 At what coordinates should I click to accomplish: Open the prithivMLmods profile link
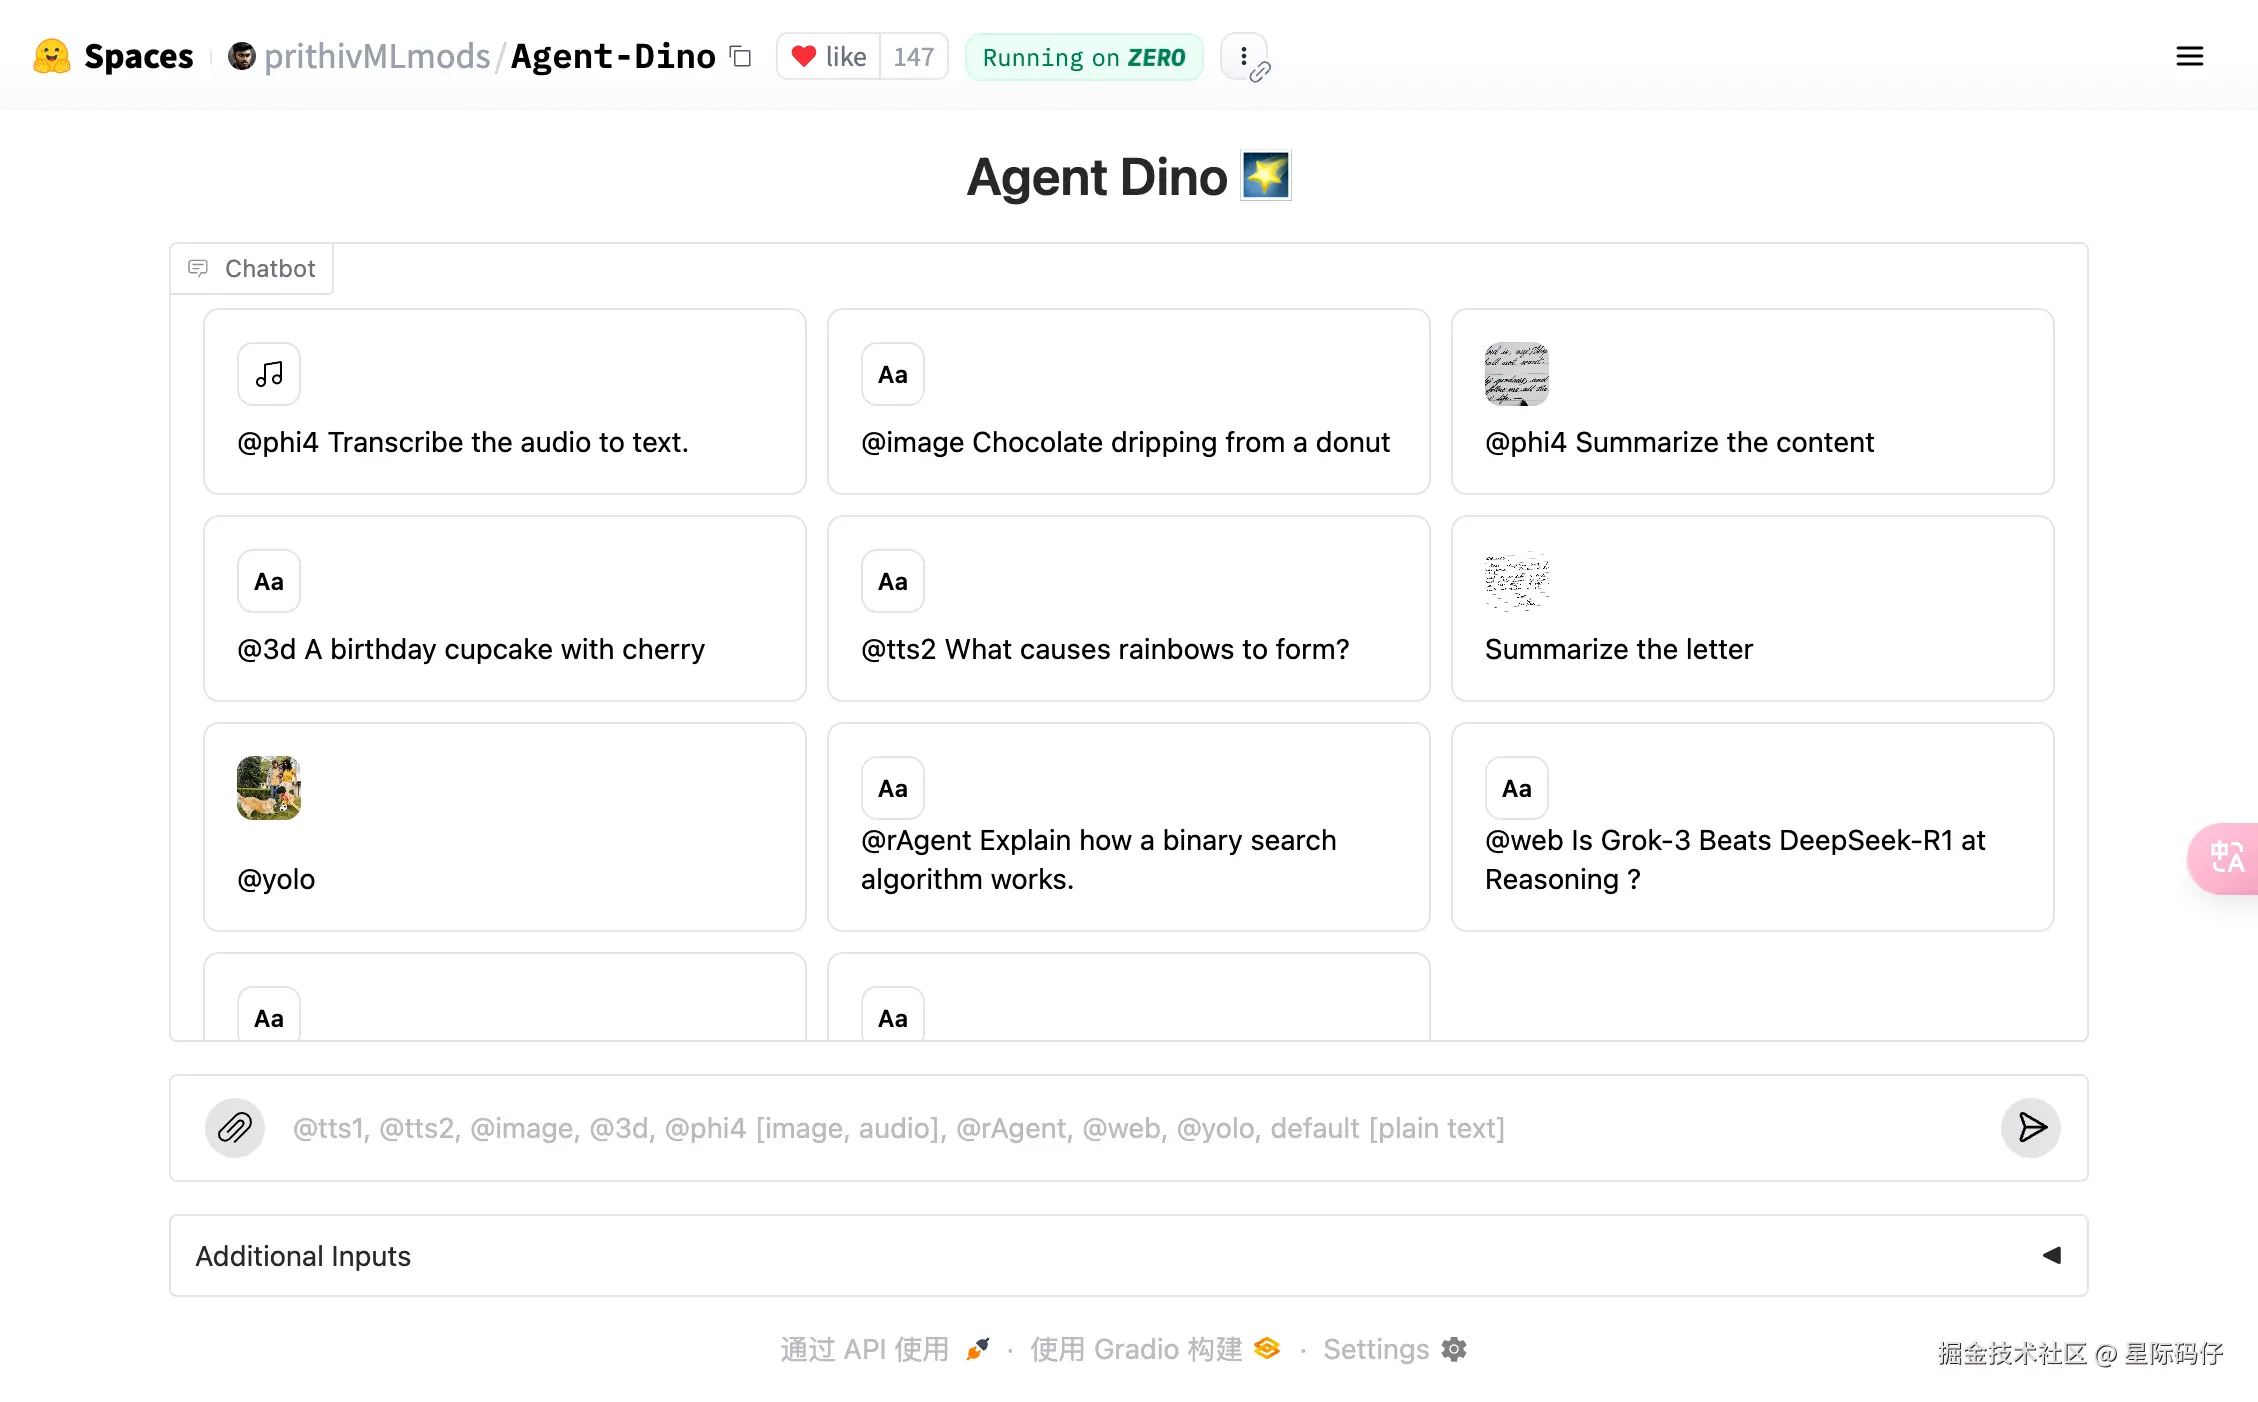coord(376,57)
